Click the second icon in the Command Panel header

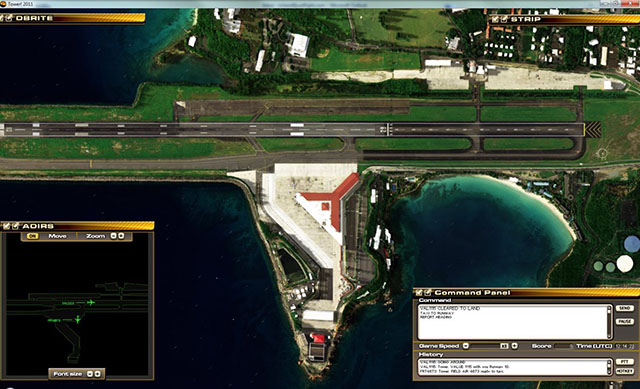coord(427,292)
